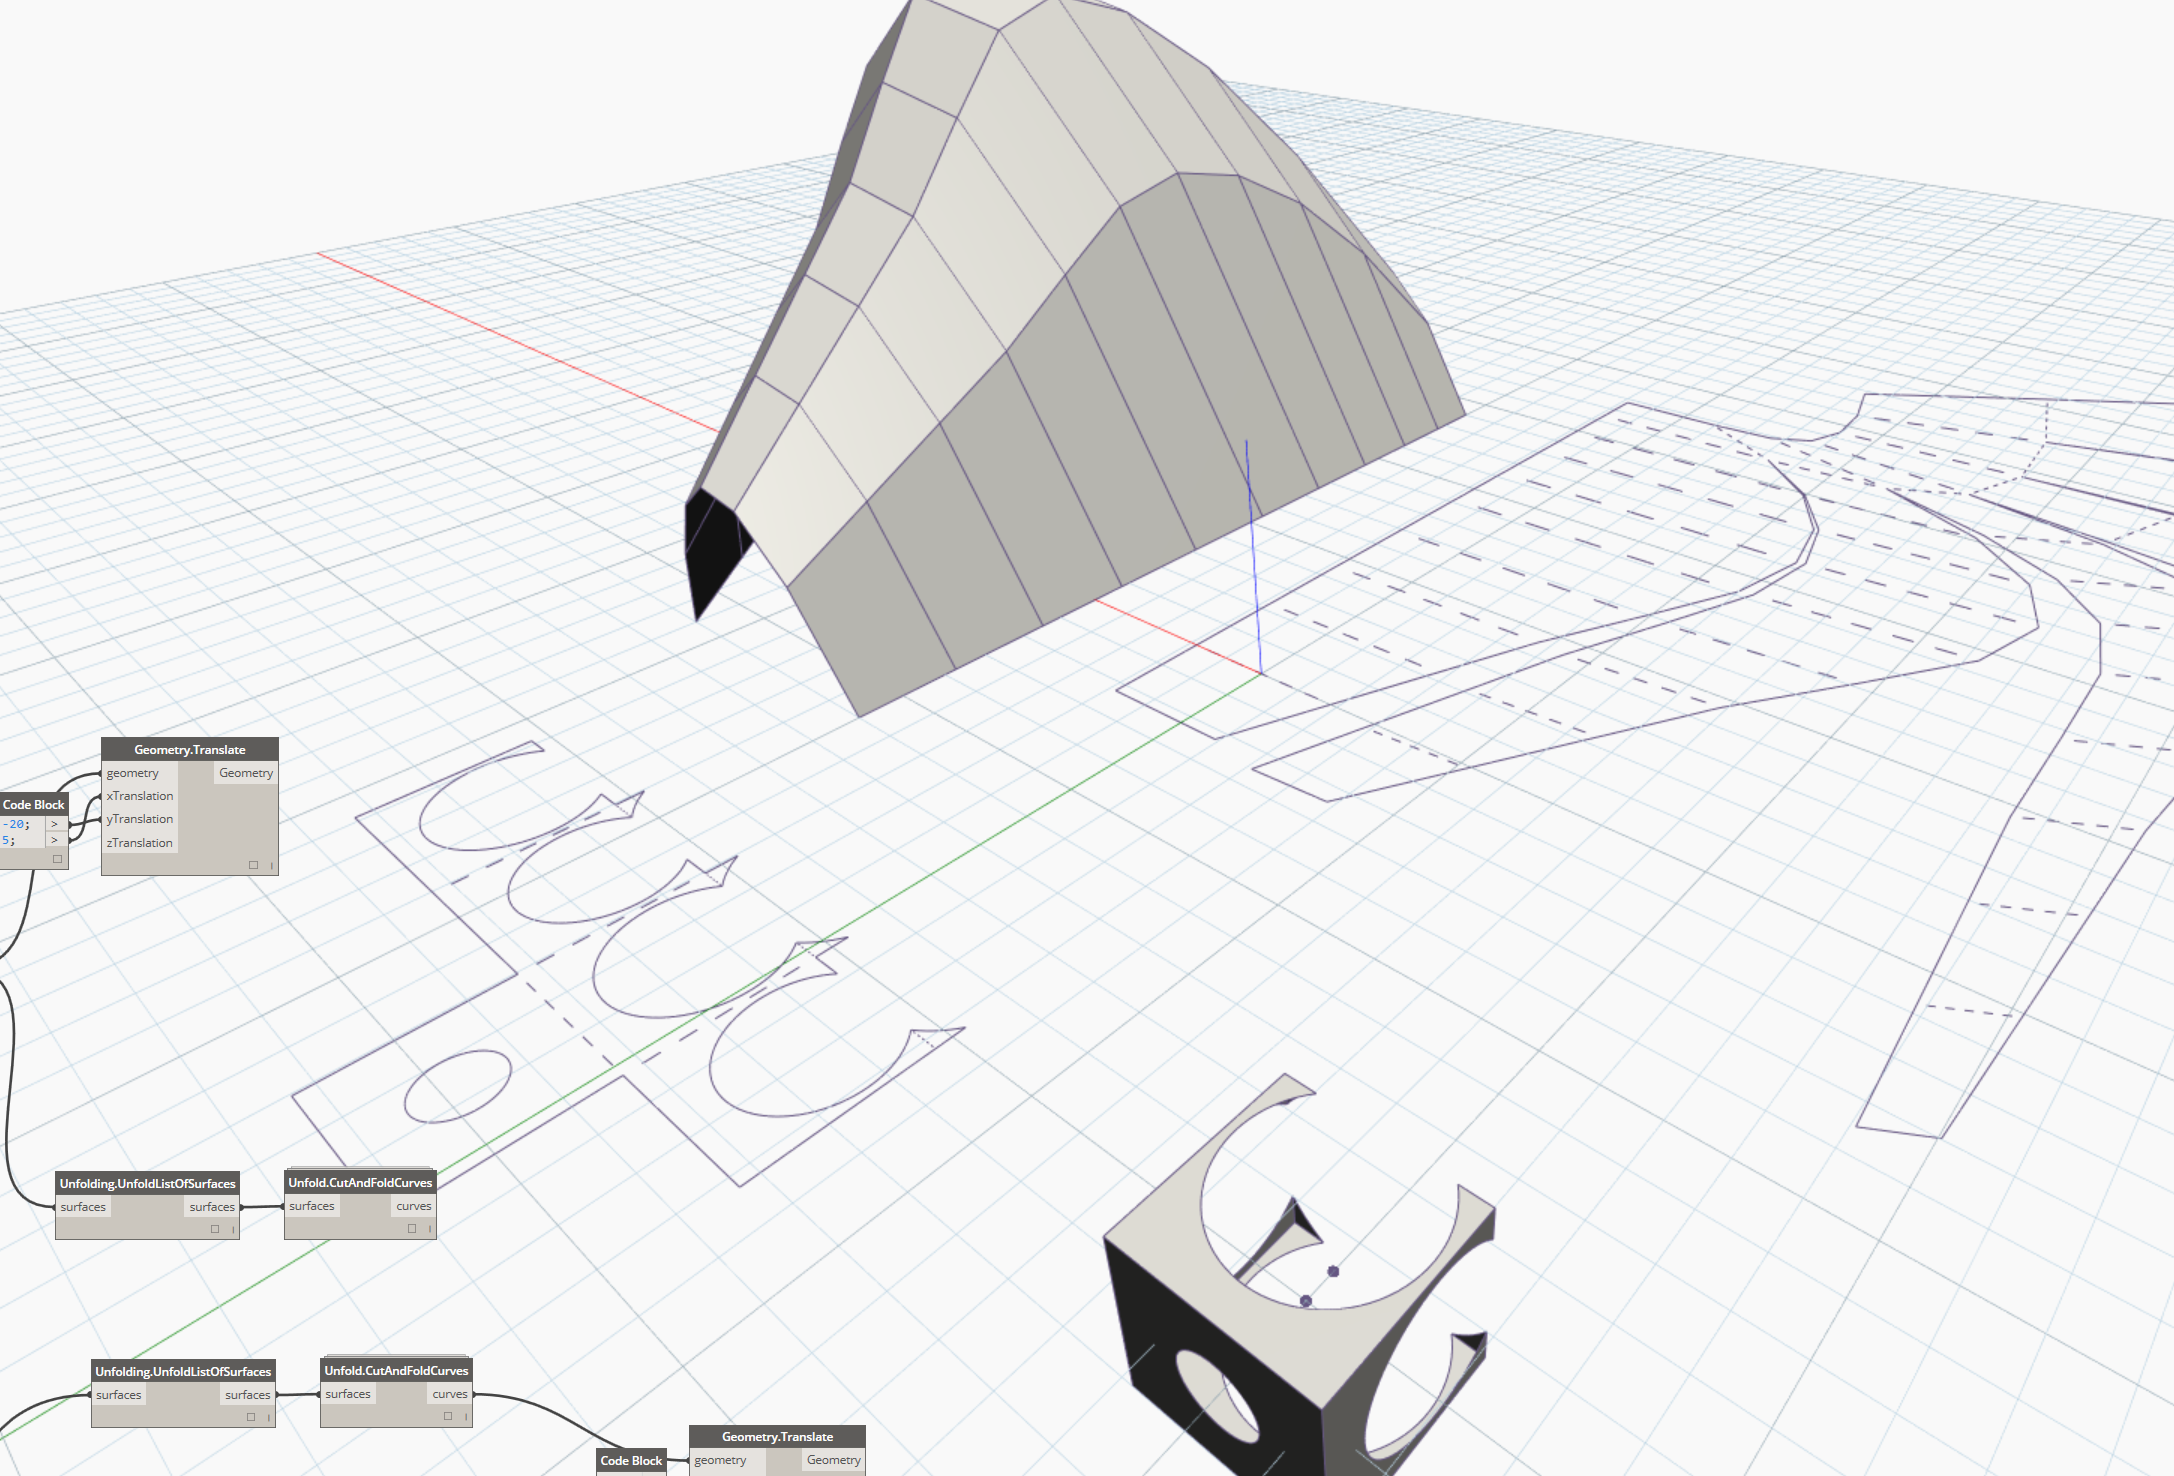The height and width of the screenshot is (1476, 2174).
Task: Select the Code Block header beside xTranslation
Action: [33, 805]
